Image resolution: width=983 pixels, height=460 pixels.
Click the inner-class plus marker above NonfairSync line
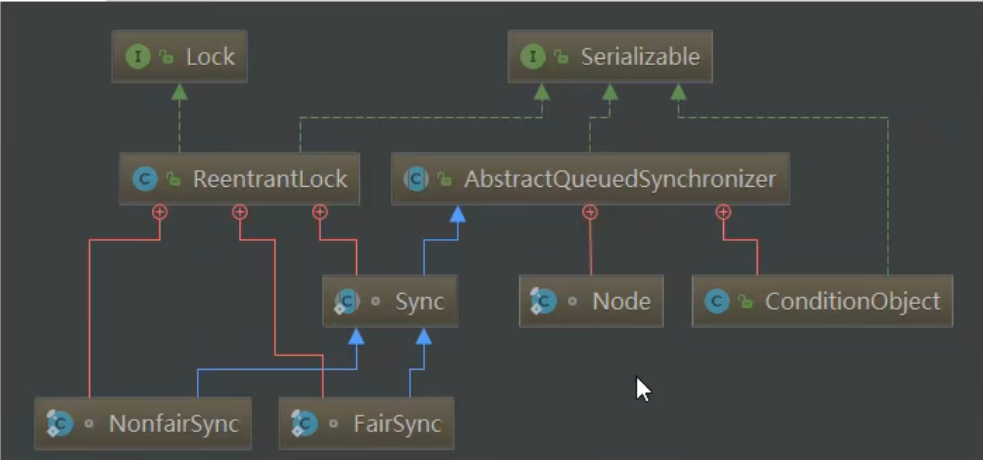pos(160,212)
